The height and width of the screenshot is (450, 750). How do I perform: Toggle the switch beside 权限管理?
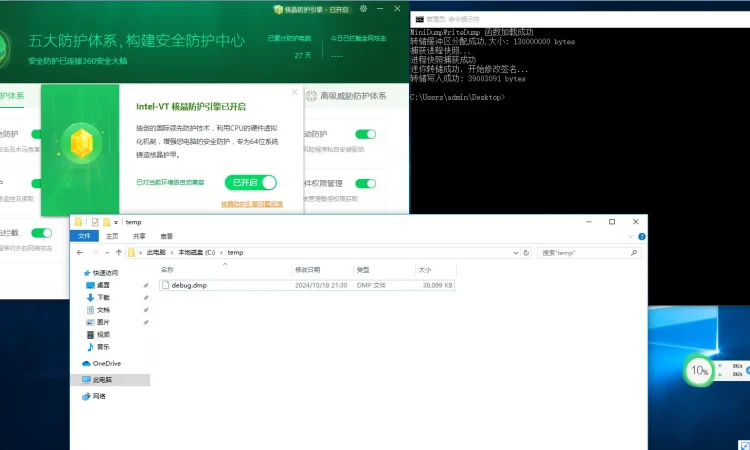[x=366, y=184]
